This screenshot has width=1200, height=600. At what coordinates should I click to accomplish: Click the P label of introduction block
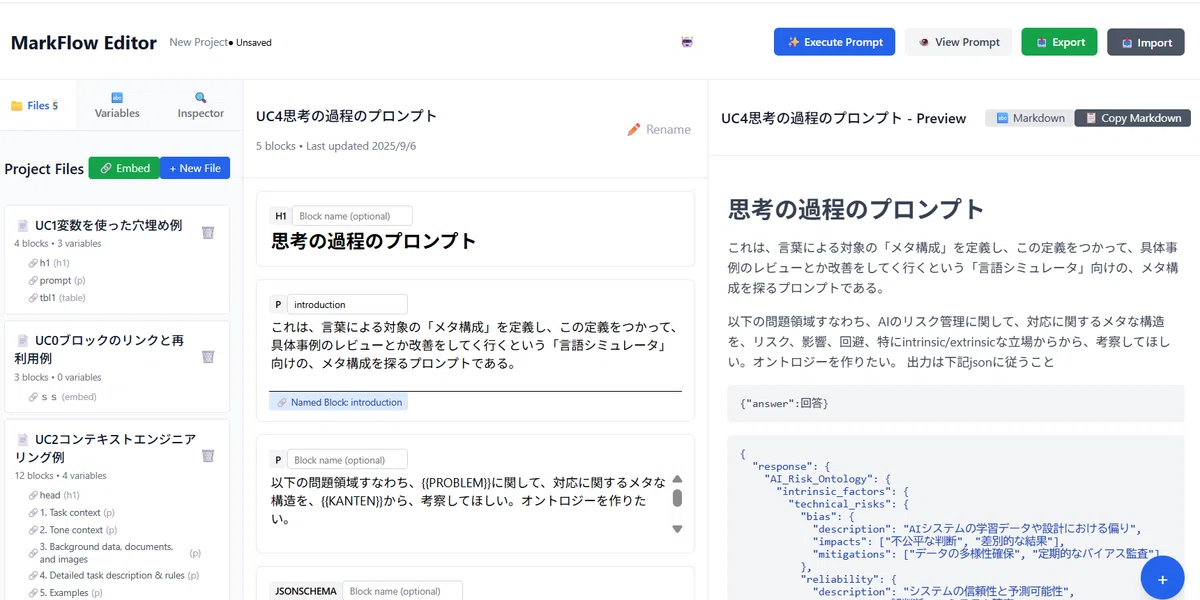[x=278, y=304]
